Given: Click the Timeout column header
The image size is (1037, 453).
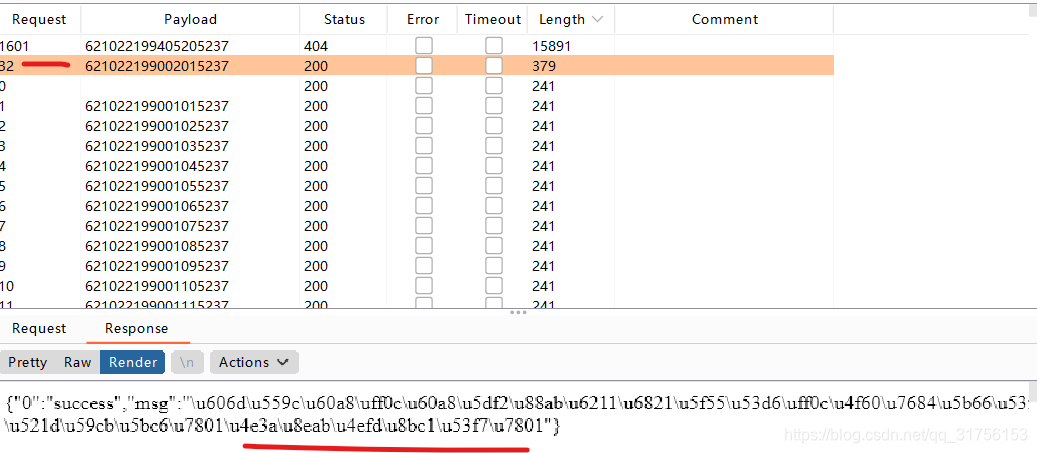Looking at the screenshot, I should coord(493,20).
